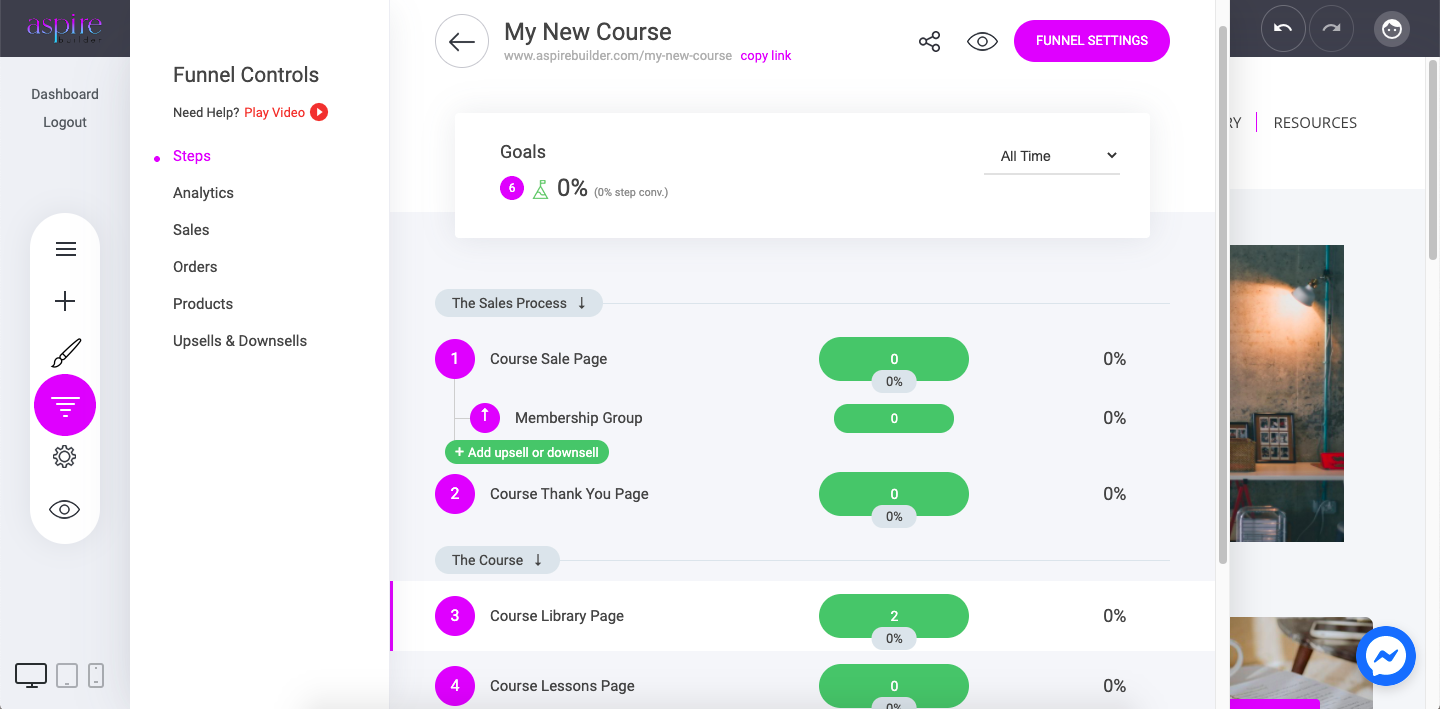This screenshot has width=1440, height=709.
Task: Click the funnel URL www.aspirebuilder.com/my-new-course
Action: pyautogui.click(x=618, y=56)
